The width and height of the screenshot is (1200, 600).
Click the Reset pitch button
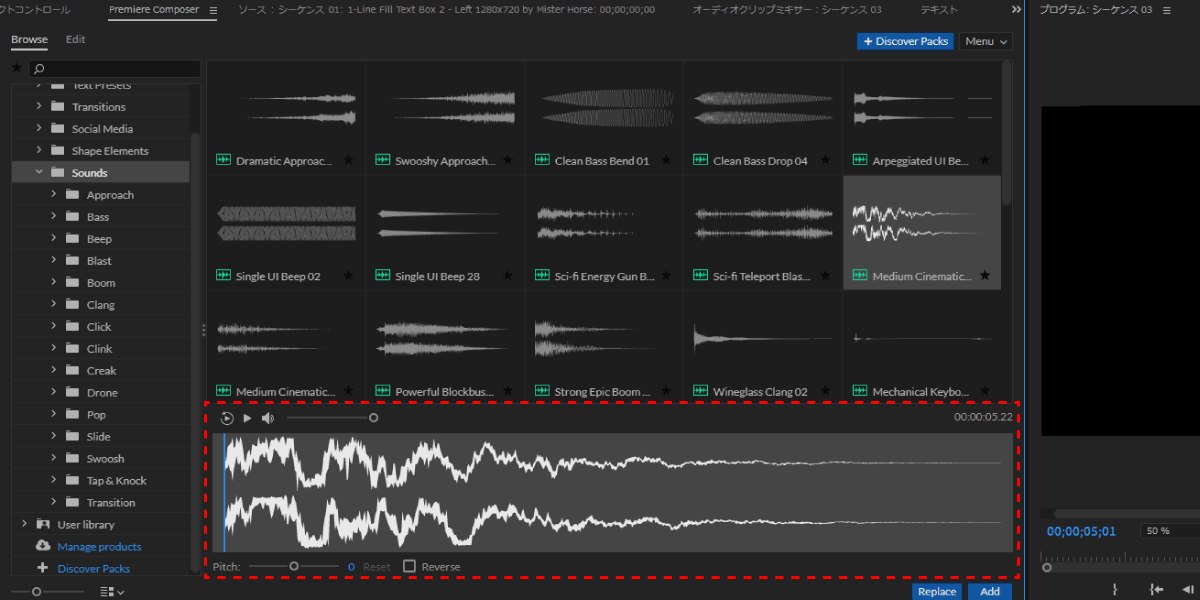tap(377, 567)
